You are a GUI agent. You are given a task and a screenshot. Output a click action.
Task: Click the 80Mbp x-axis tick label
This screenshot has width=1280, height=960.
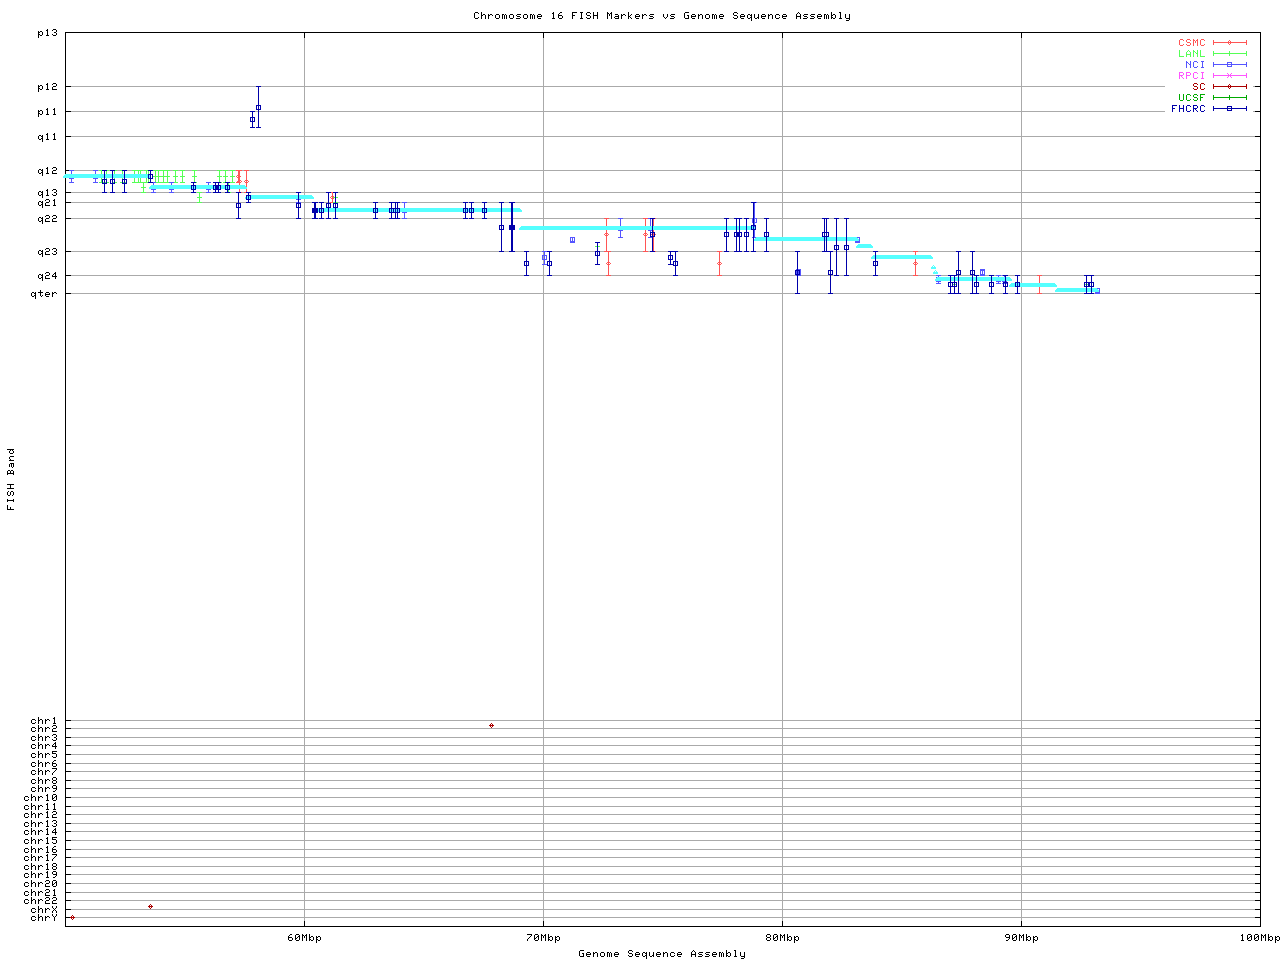click(782, 938)
